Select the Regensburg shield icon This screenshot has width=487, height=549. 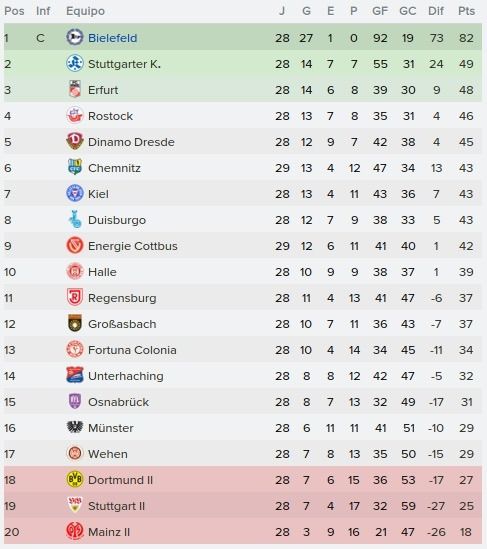(75, 297)
